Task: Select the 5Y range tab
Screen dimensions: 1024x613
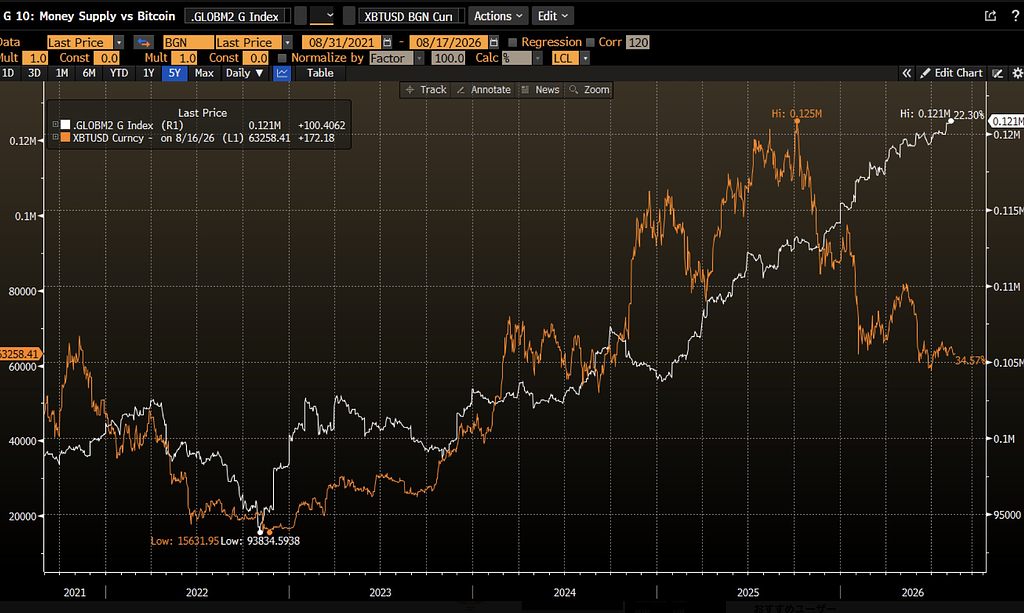Action: 174,73
